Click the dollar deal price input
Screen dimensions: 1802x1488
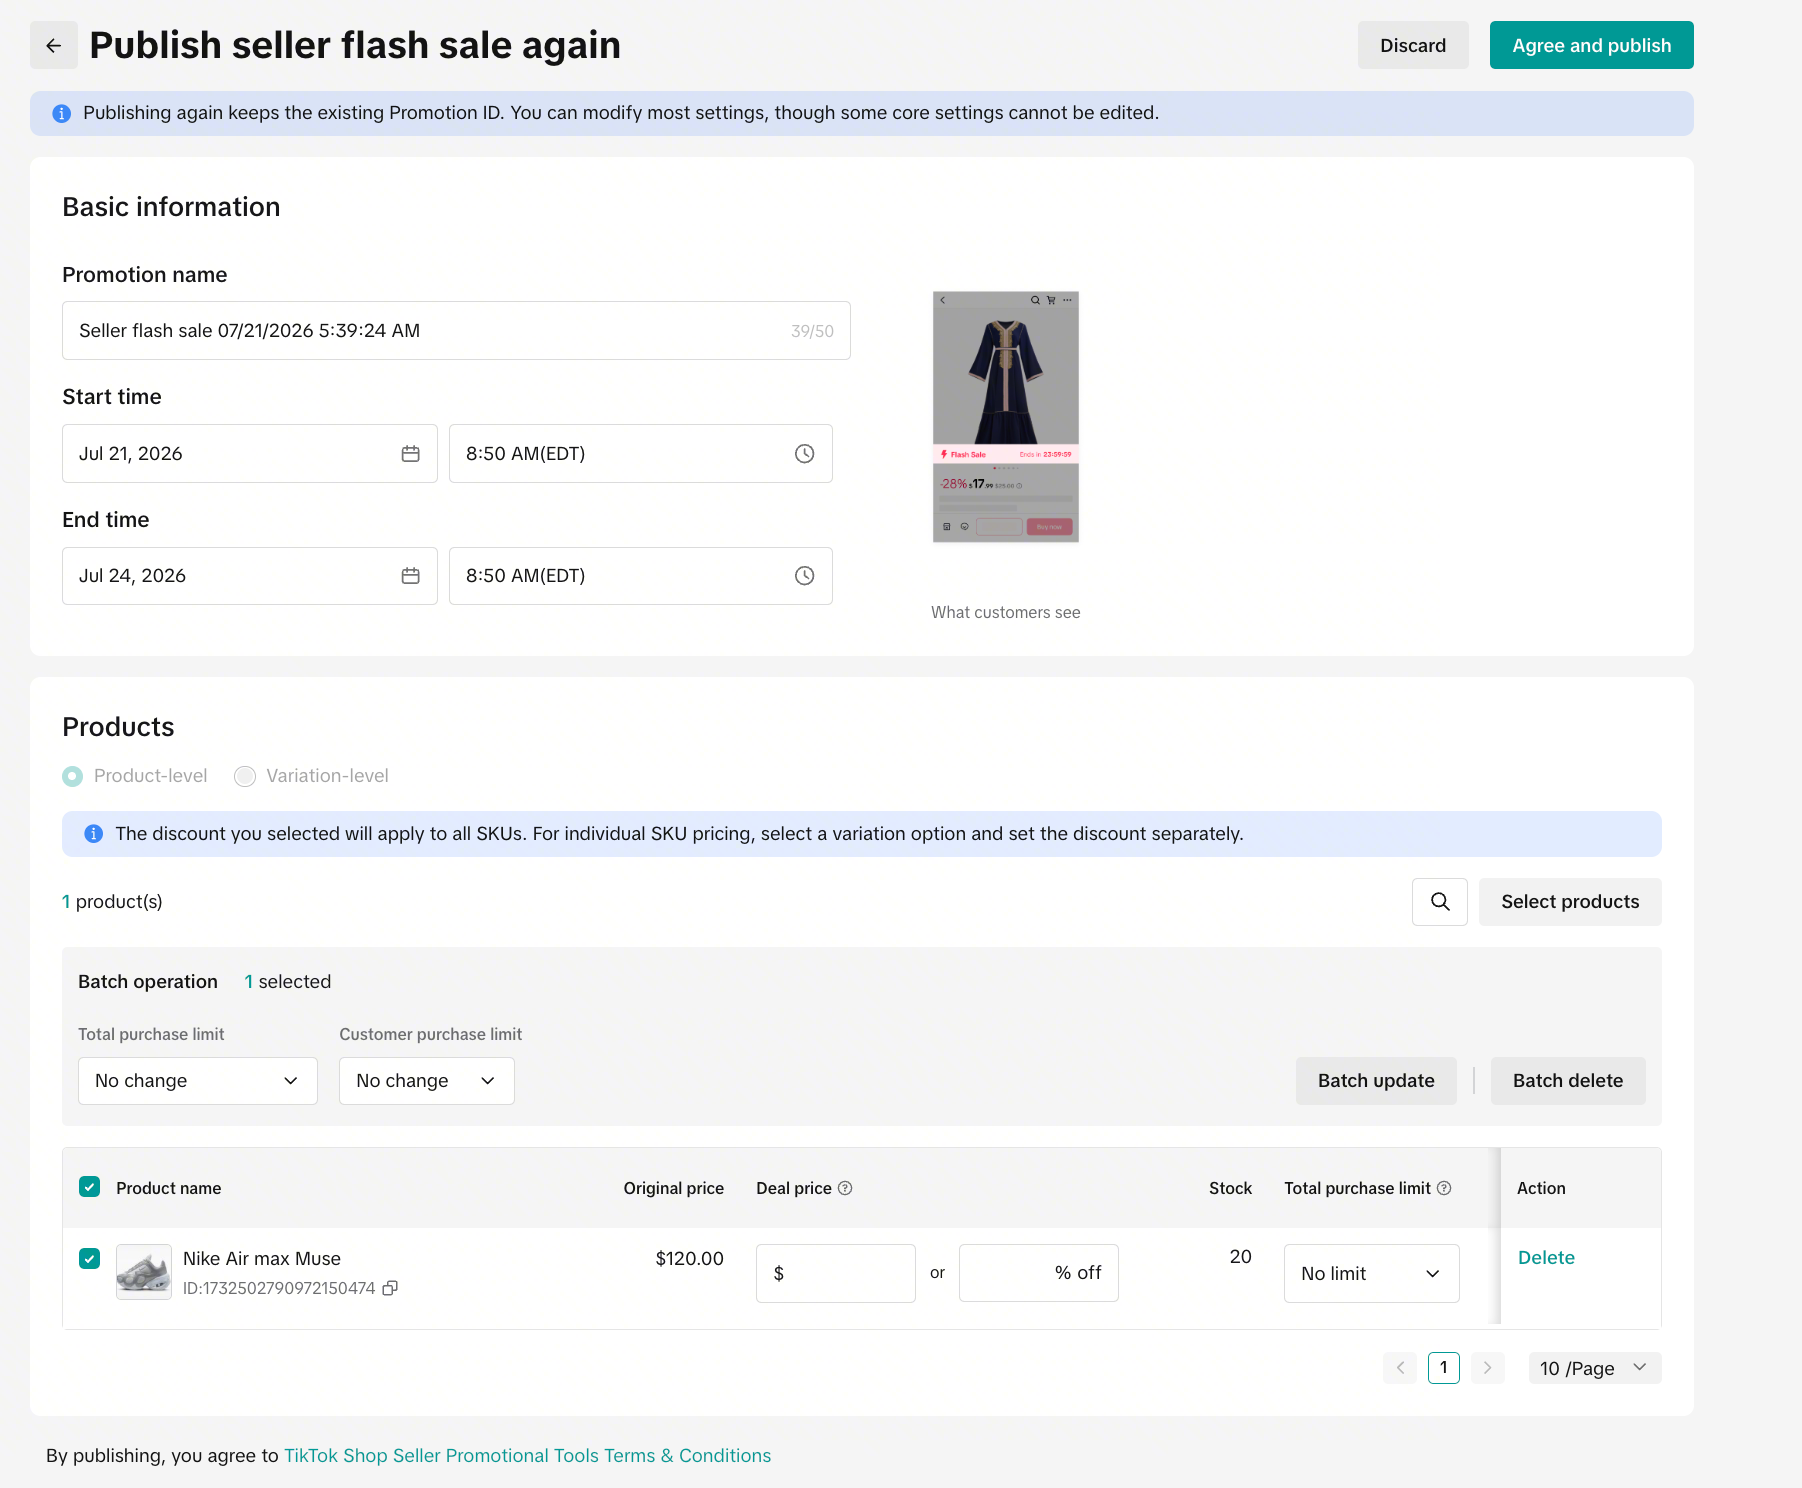(x=836, y=1274)
